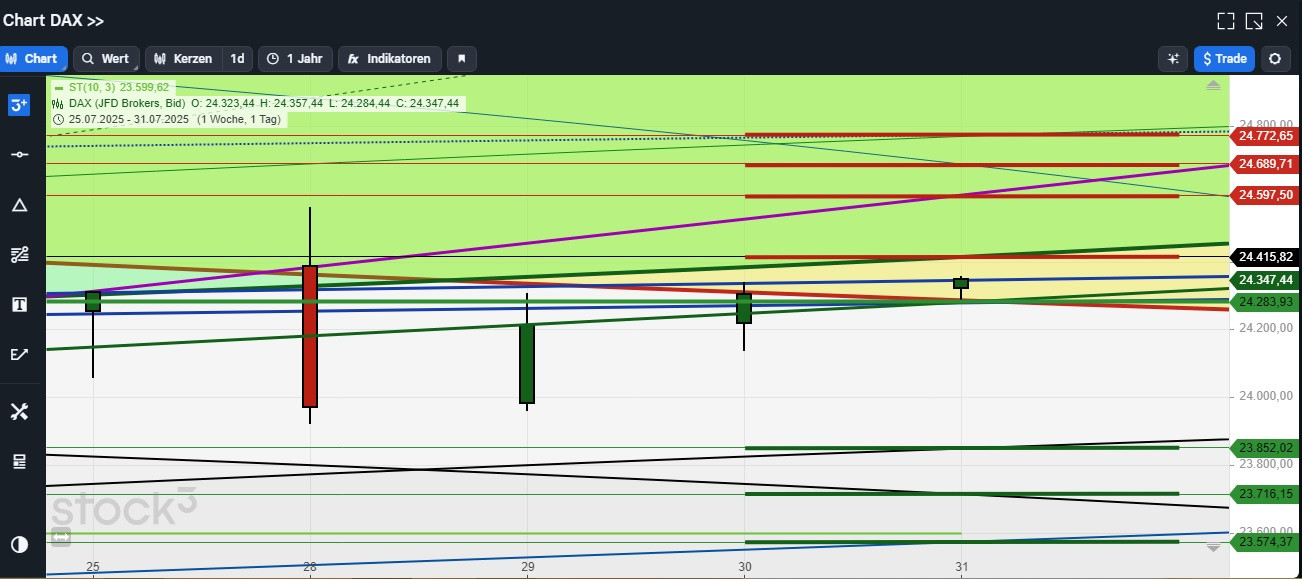This screenshot has height=579, width=1302.
Task: Select the large red candle on the 28th
Action: click(310, 336)
